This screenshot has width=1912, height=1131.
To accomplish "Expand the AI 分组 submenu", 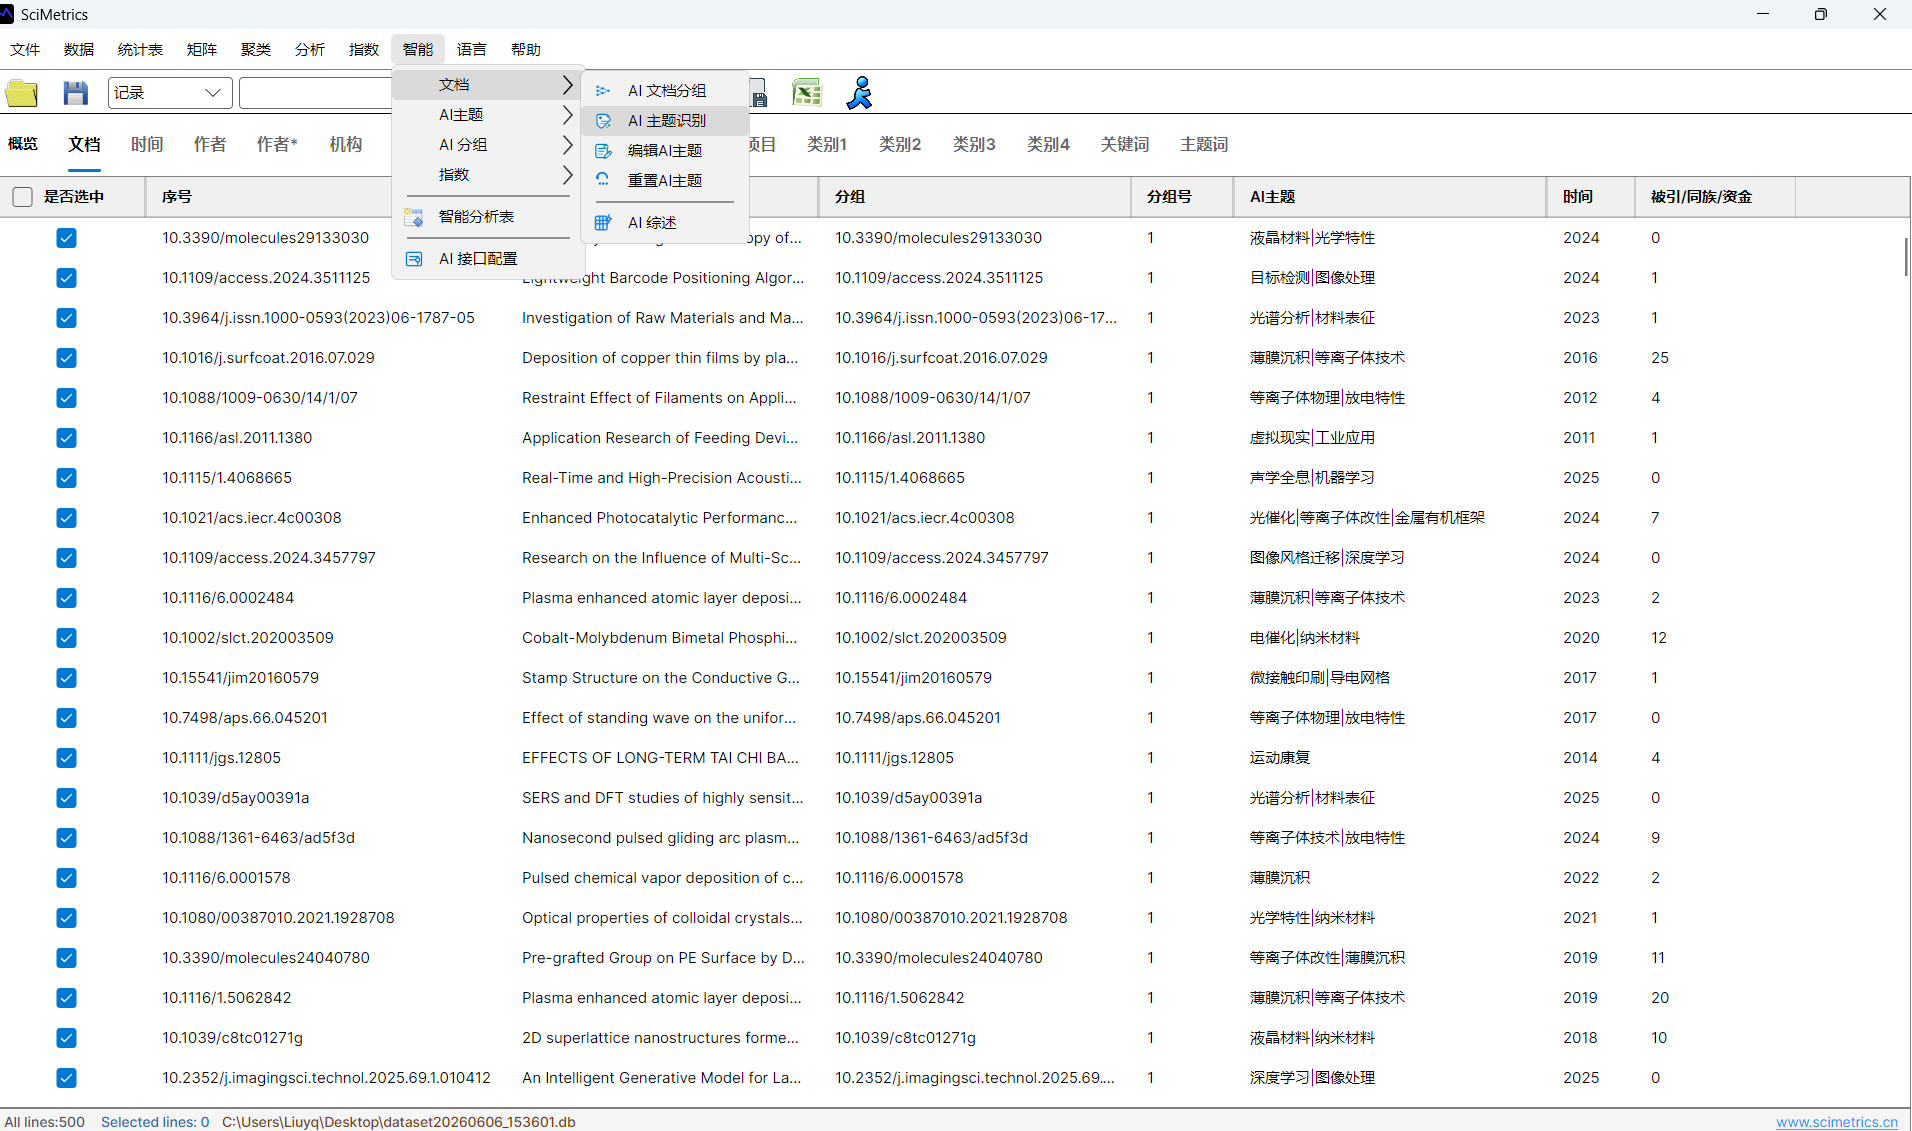I will pyautogui.click(x=487, y=145).
